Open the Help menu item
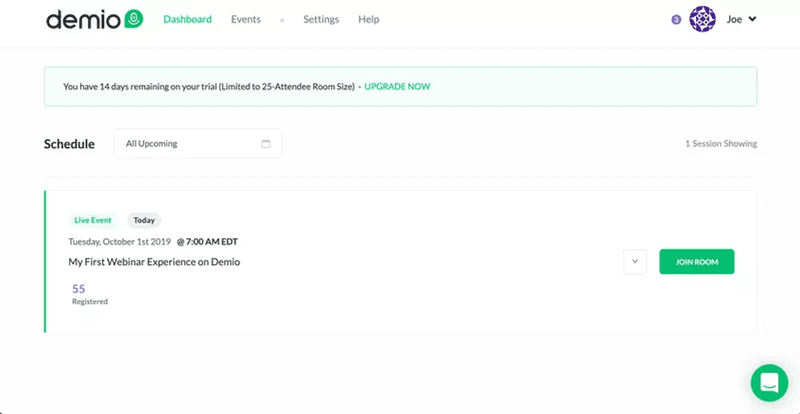Screen dimensions: 800x414 click(368, 19)
